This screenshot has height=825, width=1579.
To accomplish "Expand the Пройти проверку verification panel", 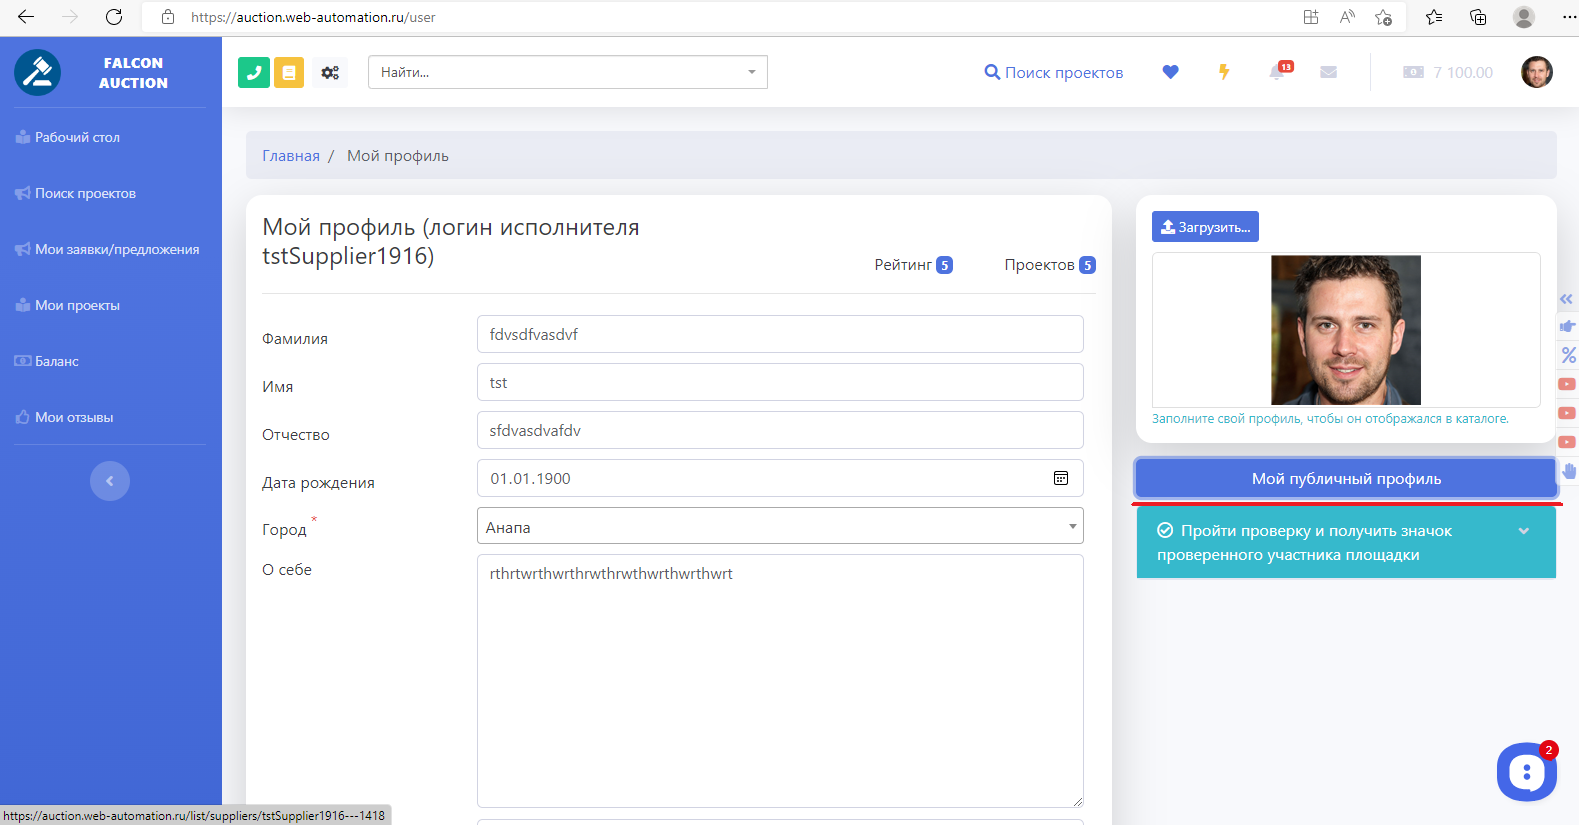I will tap(1523, 531).
